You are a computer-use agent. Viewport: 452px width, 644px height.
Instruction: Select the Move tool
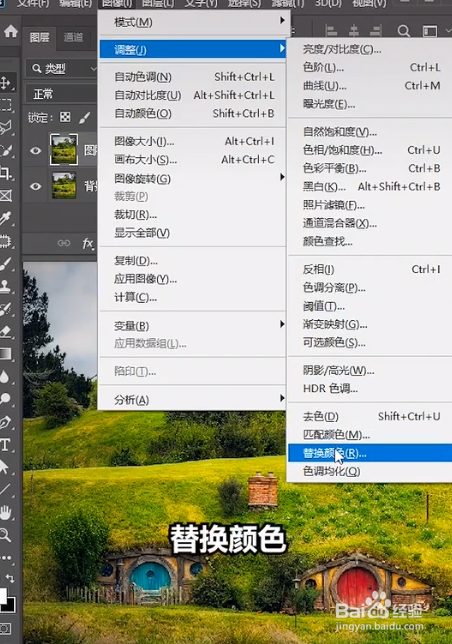tap(6, 83)
